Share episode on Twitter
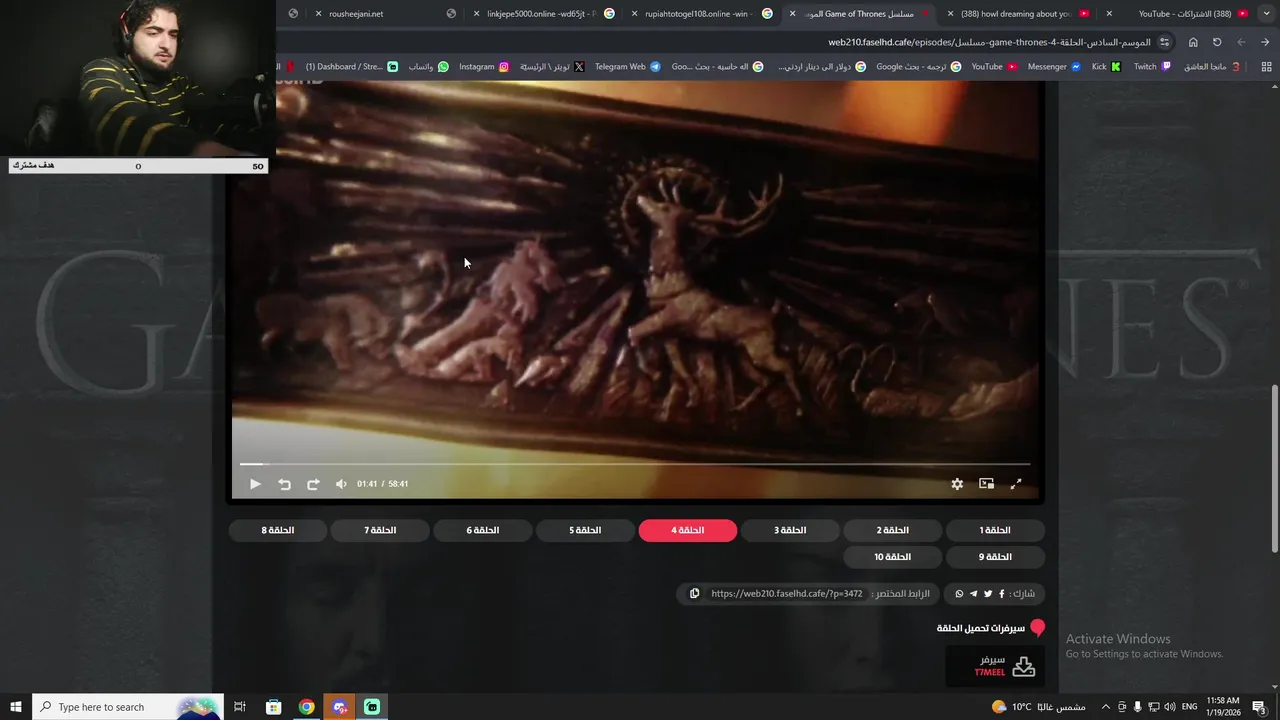The width and height of the screenshot is (1280, 720). tap(988, 594)
